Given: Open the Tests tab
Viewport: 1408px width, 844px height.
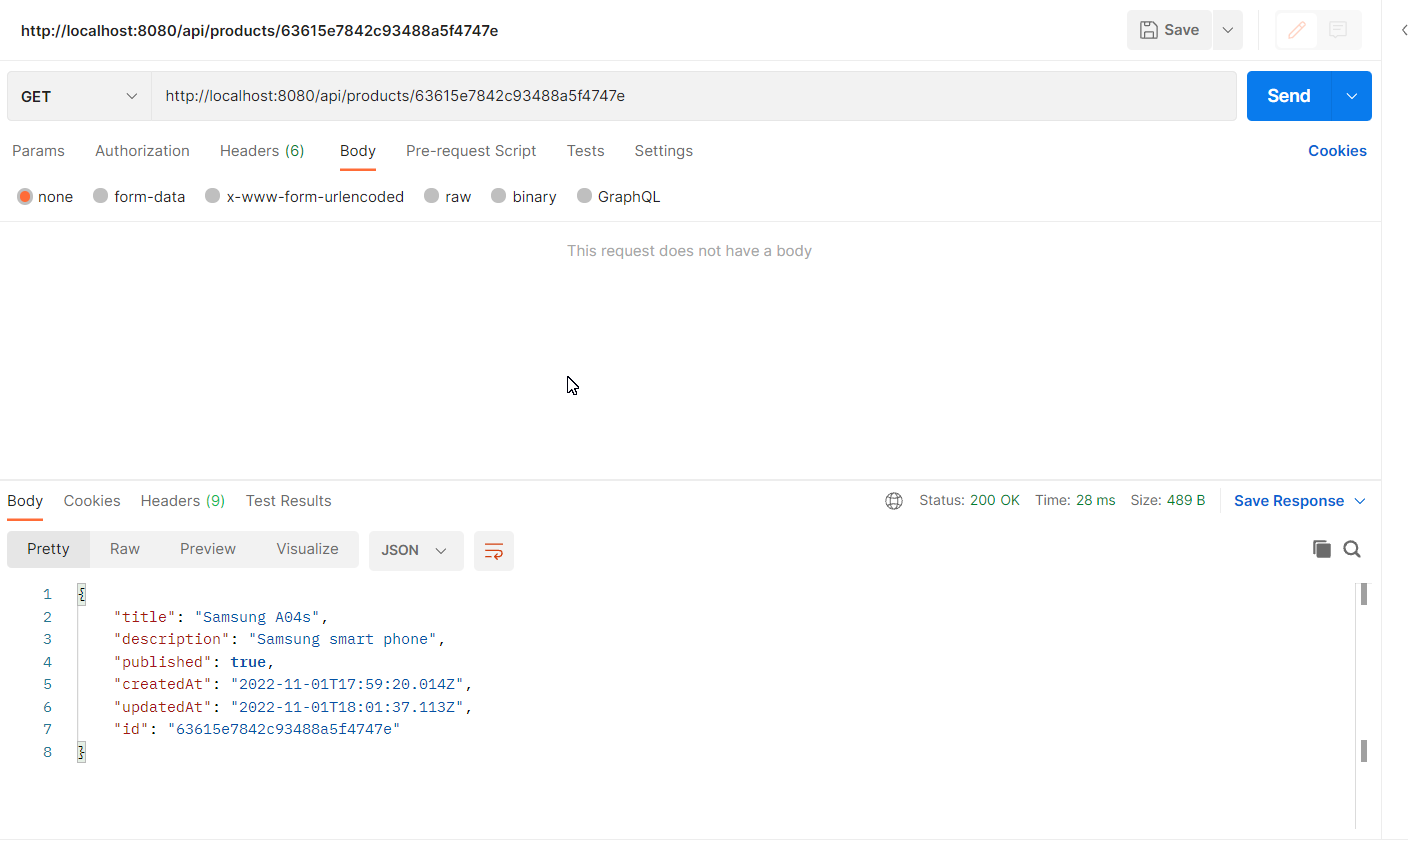Looking at the screenshot, I should 586,151.
